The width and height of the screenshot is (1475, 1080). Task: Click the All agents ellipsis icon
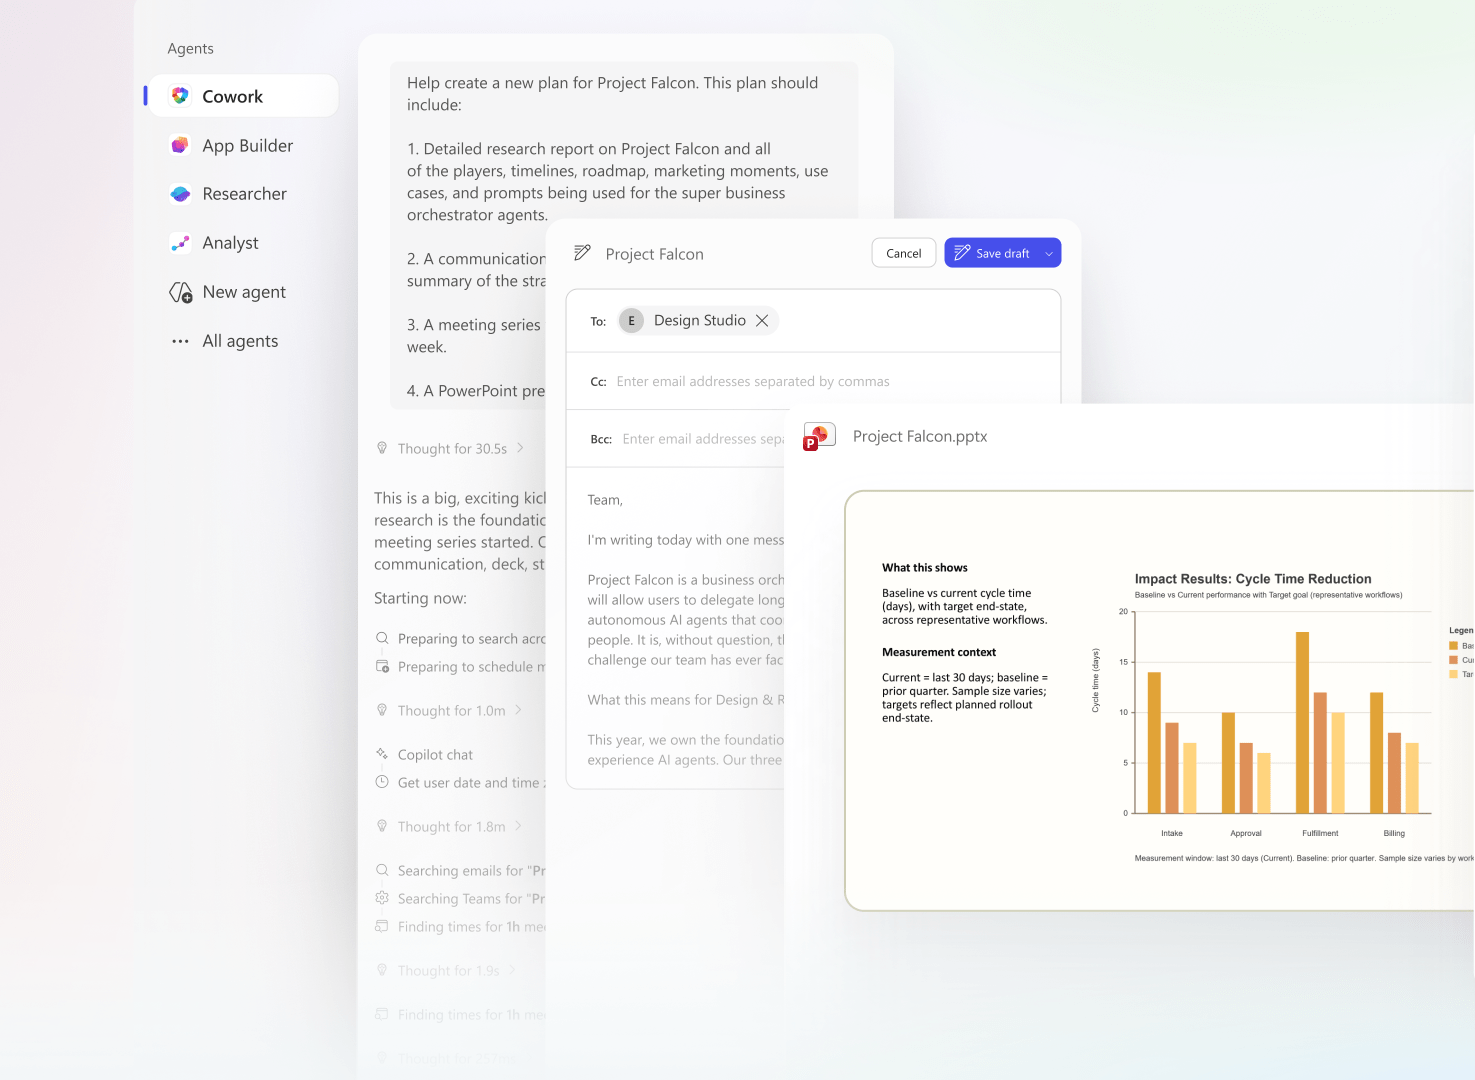pyautogui.click(x=180, y=341)
